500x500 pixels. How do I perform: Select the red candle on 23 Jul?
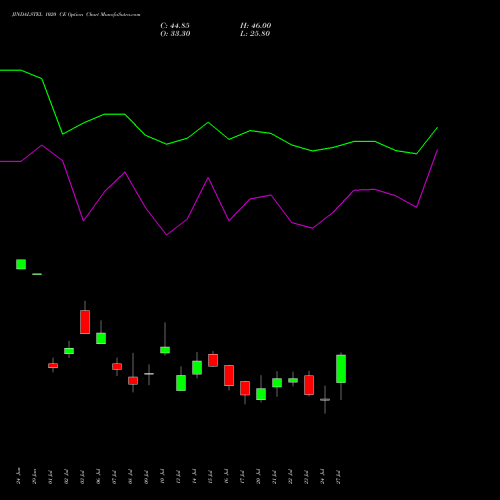pos(309,385)
